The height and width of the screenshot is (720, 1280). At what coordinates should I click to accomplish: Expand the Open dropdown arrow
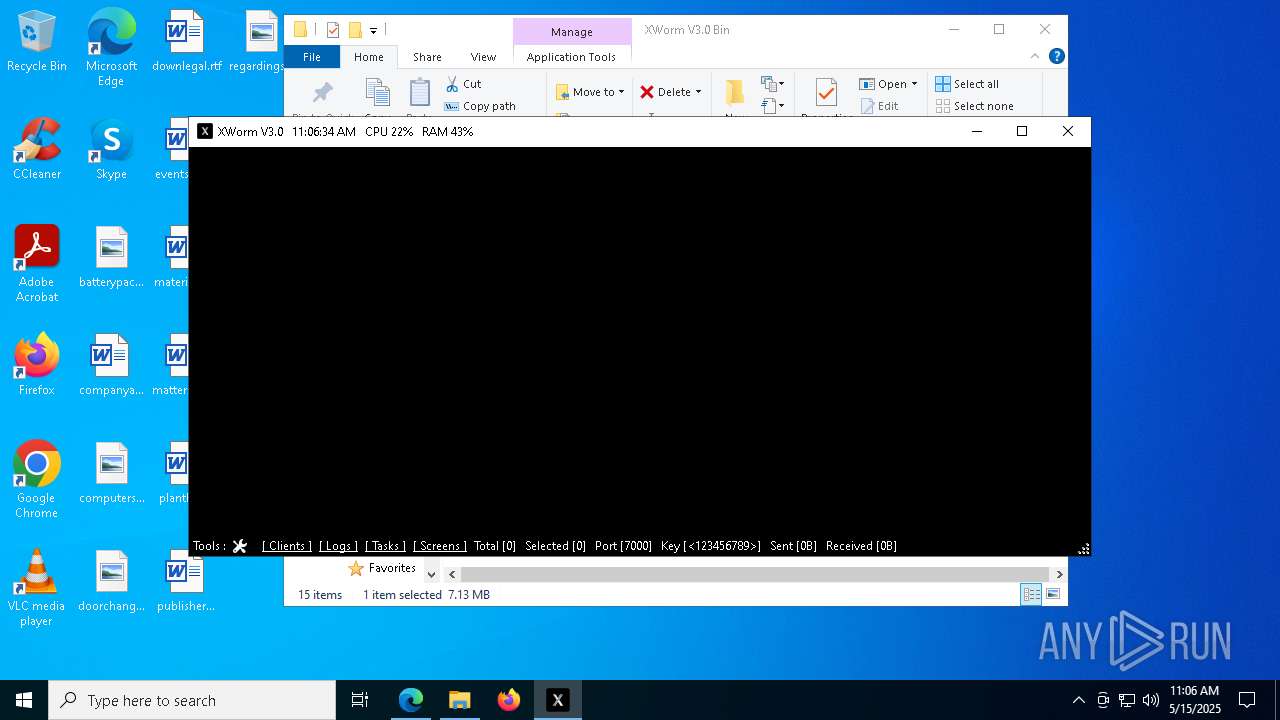[914, 84]
